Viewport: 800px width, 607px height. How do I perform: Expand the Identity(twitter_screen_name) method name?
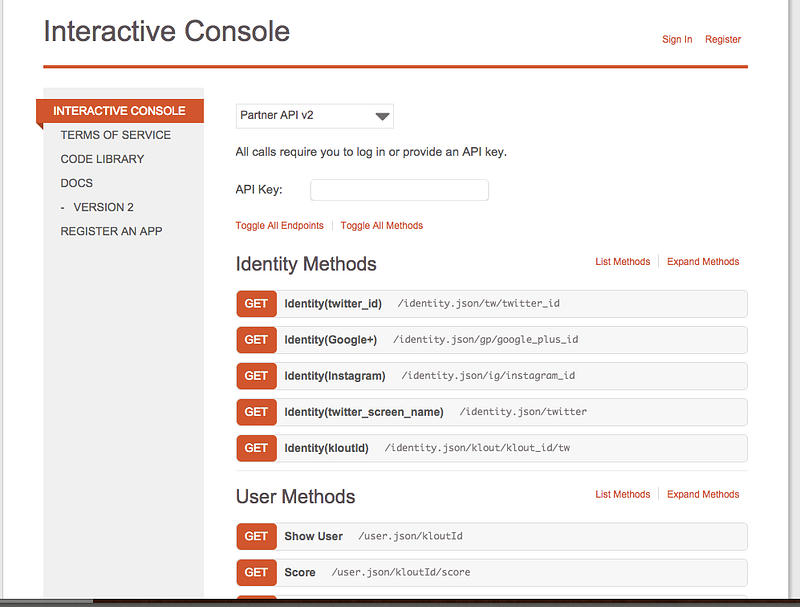364,412
